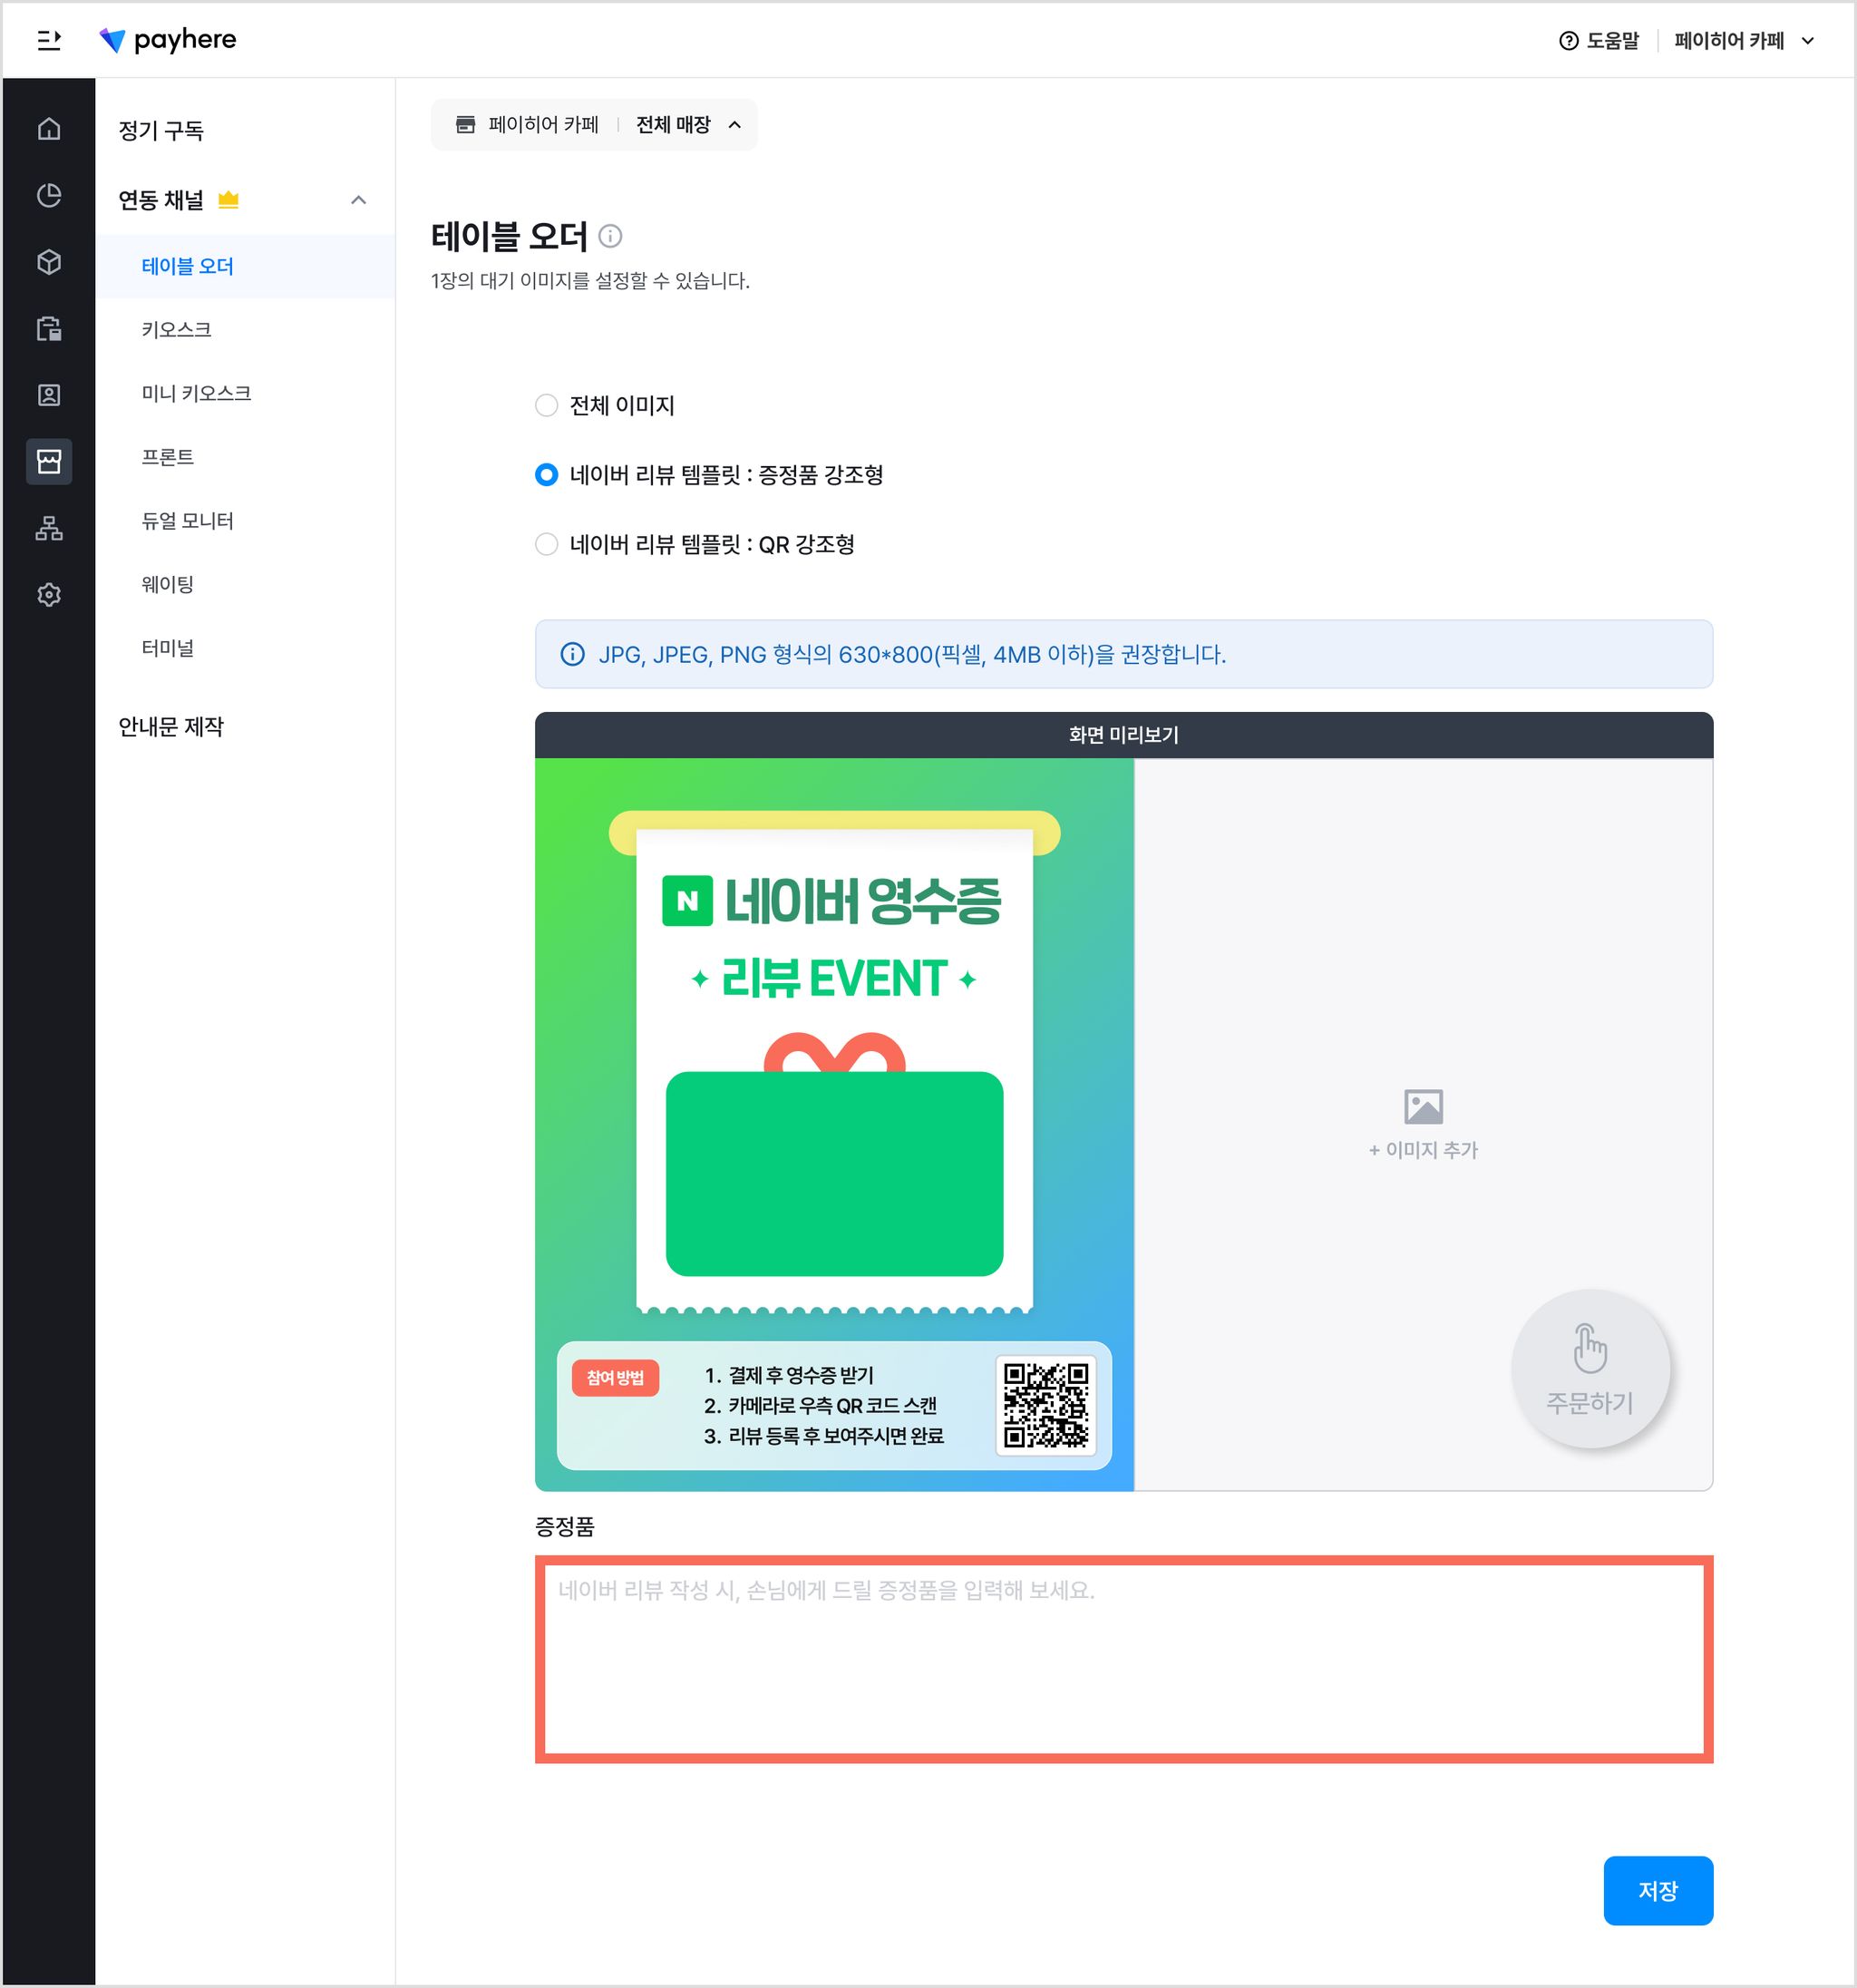Open the 페이히어 카페 account dropdown at top right
The height and width of the screenshot is (1988, 1857).
[x=1745, y=41]
